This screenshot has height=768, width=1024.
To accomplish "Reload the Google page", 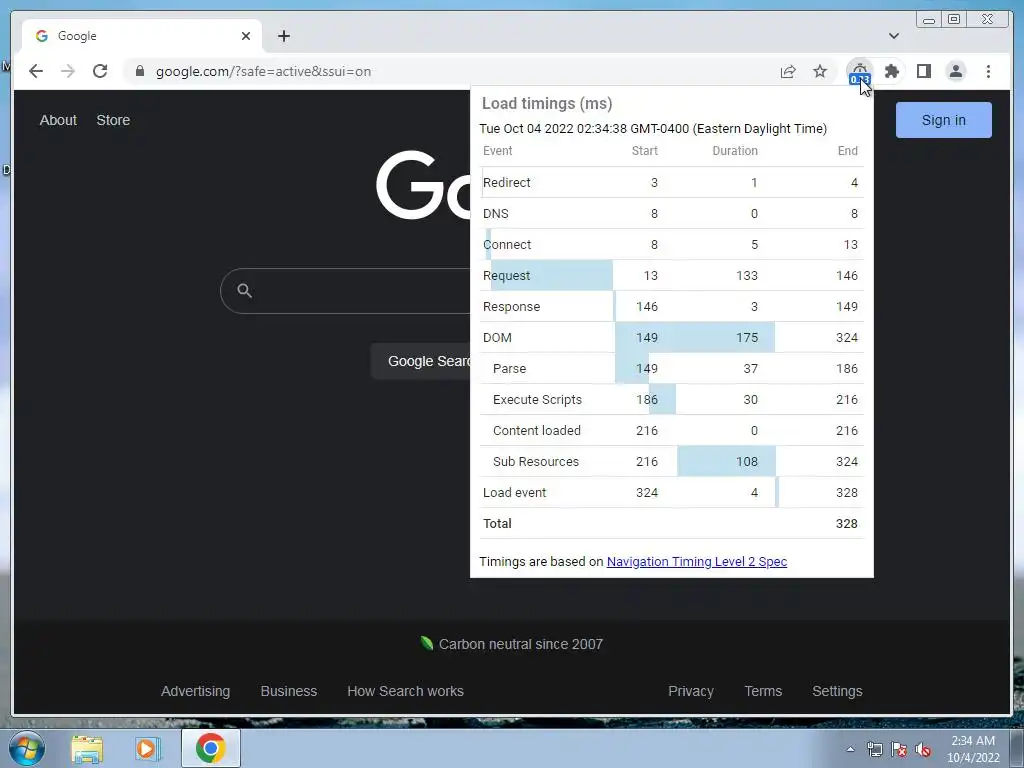I will click(x=100, y=71).
